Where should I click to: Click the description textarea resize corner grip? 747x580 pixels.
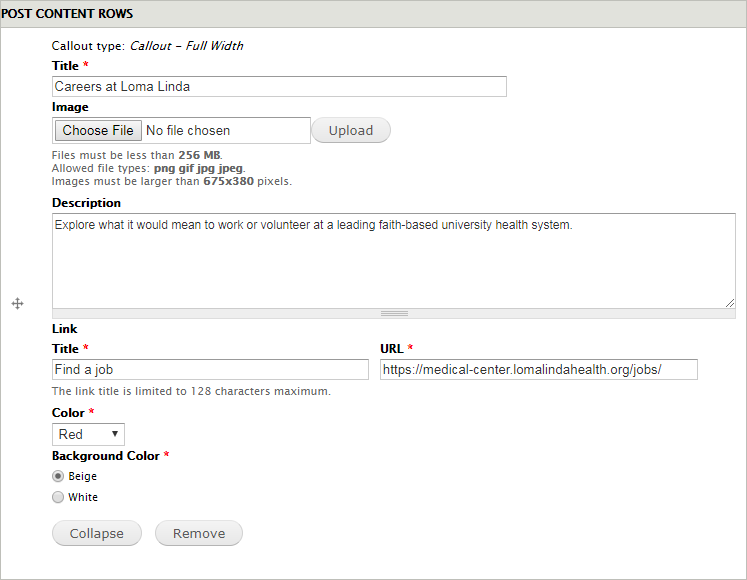[x=730, y=303]
